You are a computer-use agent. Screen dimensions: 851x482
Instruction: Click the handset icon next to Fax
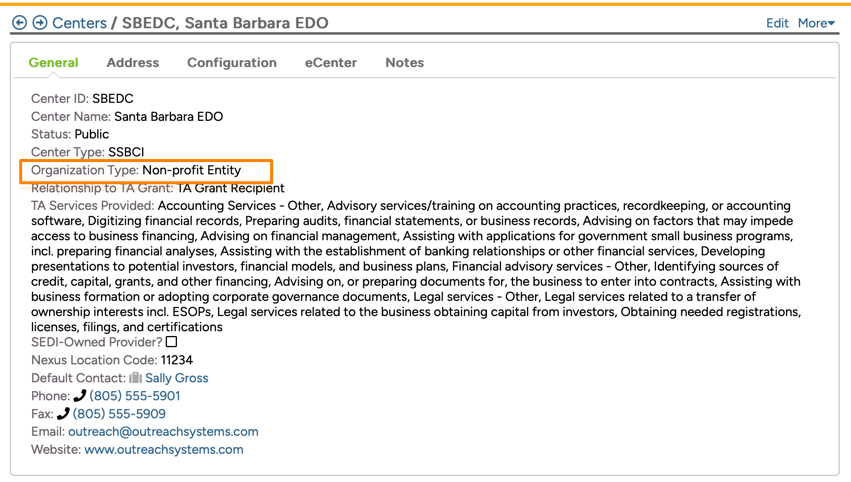(63, 414)
